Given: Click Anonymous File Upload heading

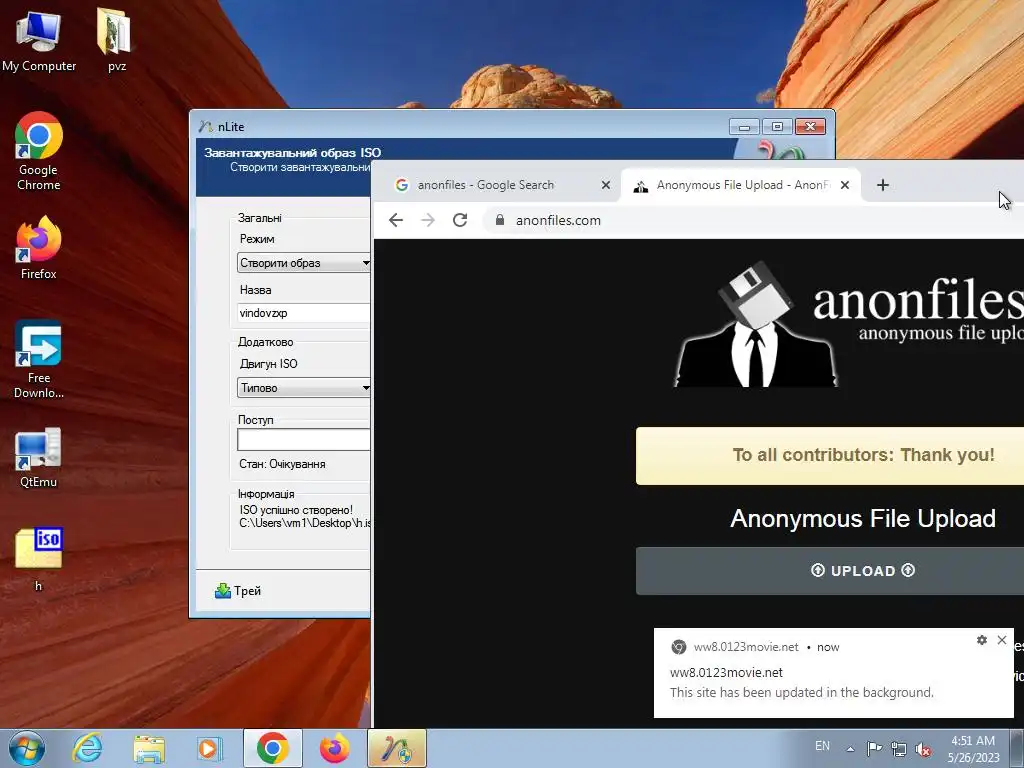Looking at the screenshot, I should pyautogui.click(x=862, y=519).
